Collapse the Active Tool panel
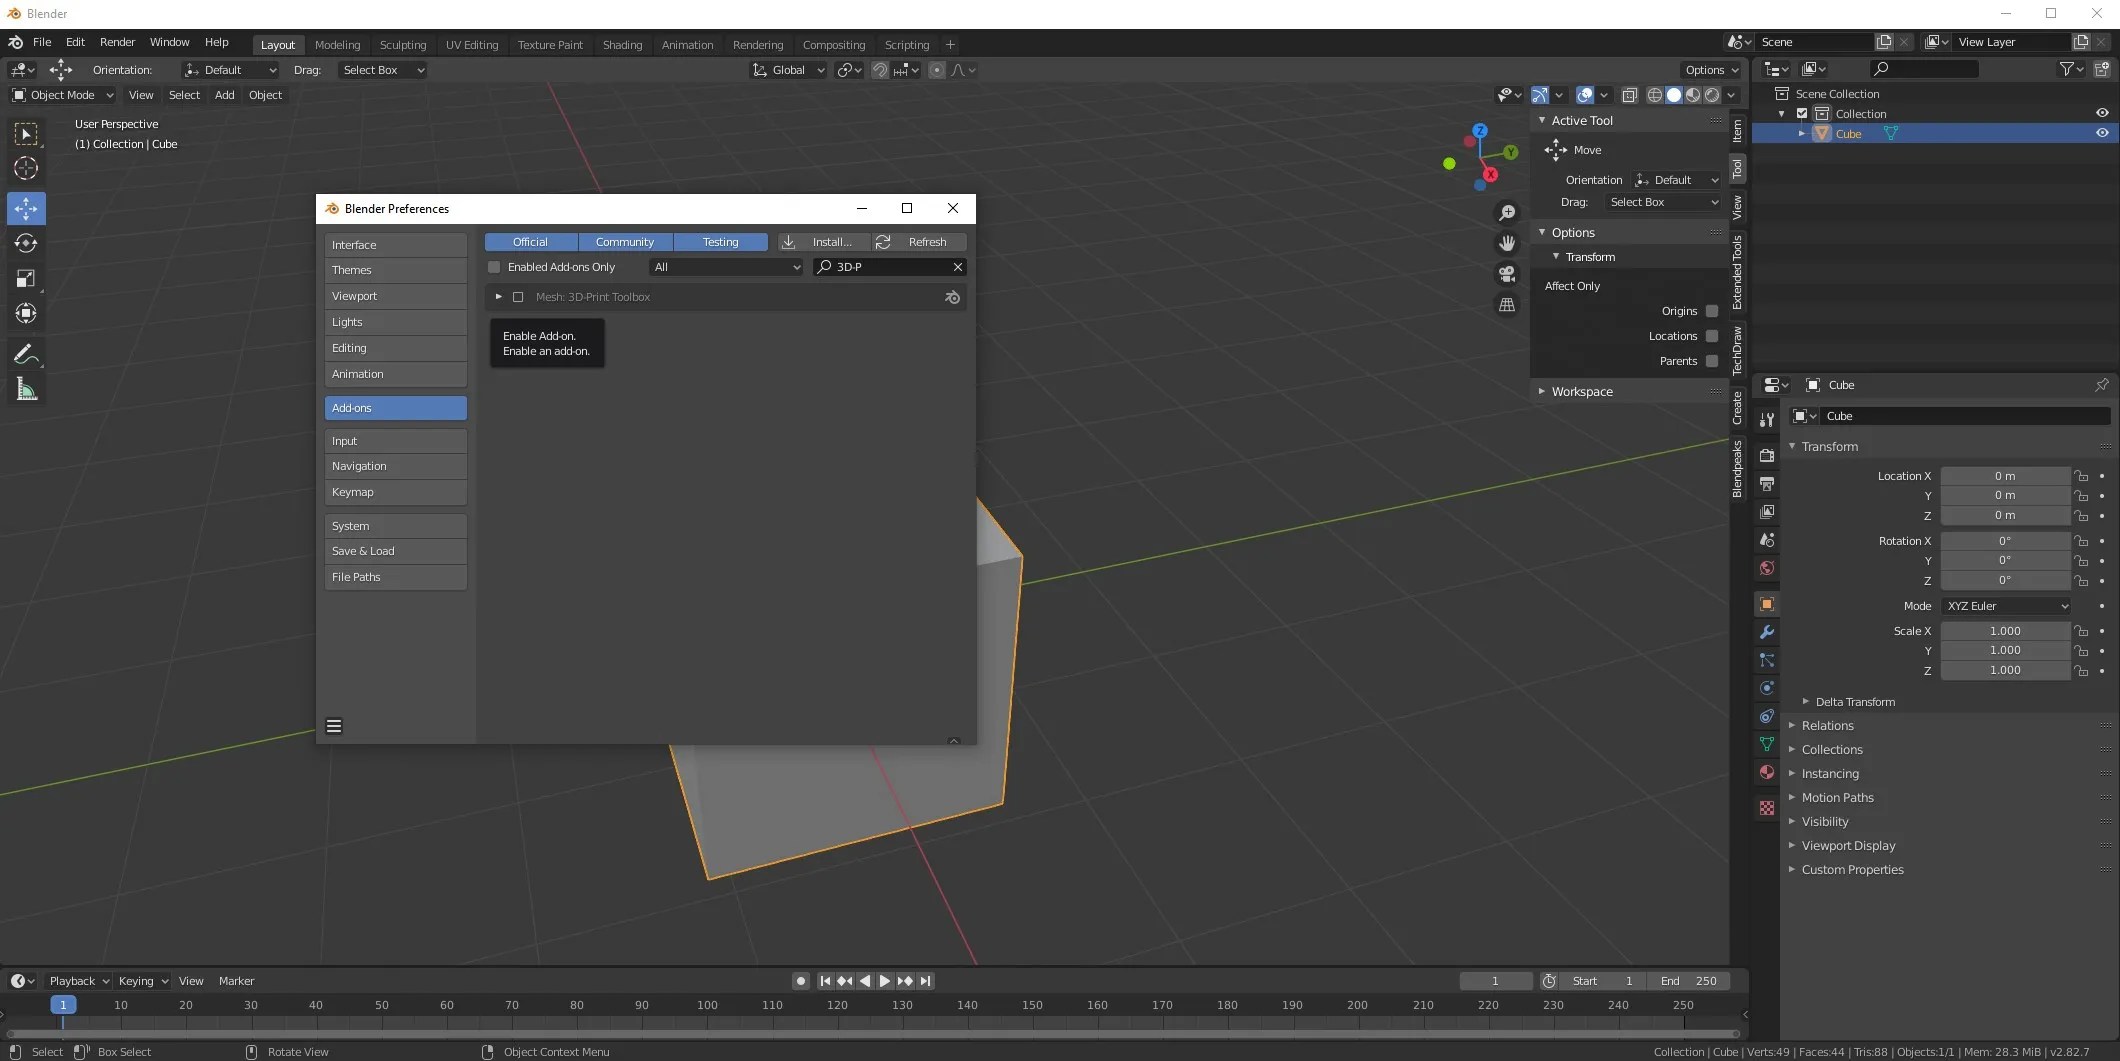This screenshot has width=2120, height=1061. [1545, 120]
